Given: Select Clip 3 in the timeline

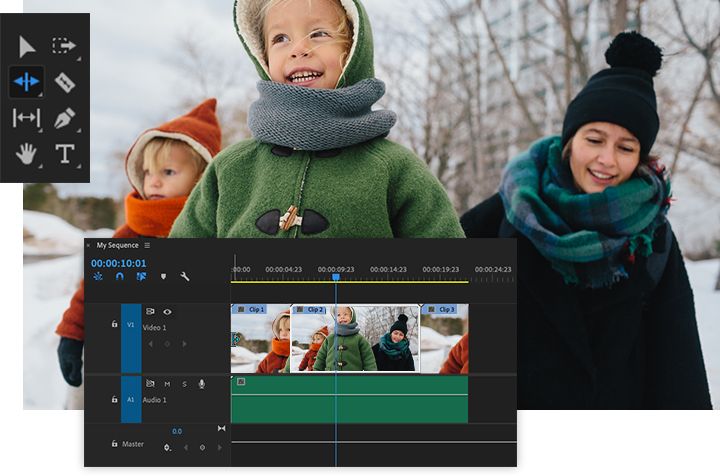Looking at the screenshot, I should [444, 339].
